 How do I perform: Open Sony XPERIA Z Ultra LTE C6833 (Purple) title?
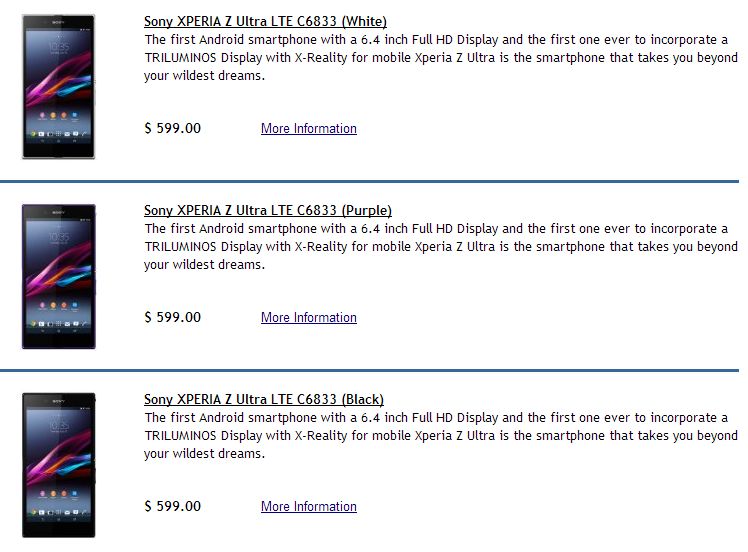(x=267, y=210)
